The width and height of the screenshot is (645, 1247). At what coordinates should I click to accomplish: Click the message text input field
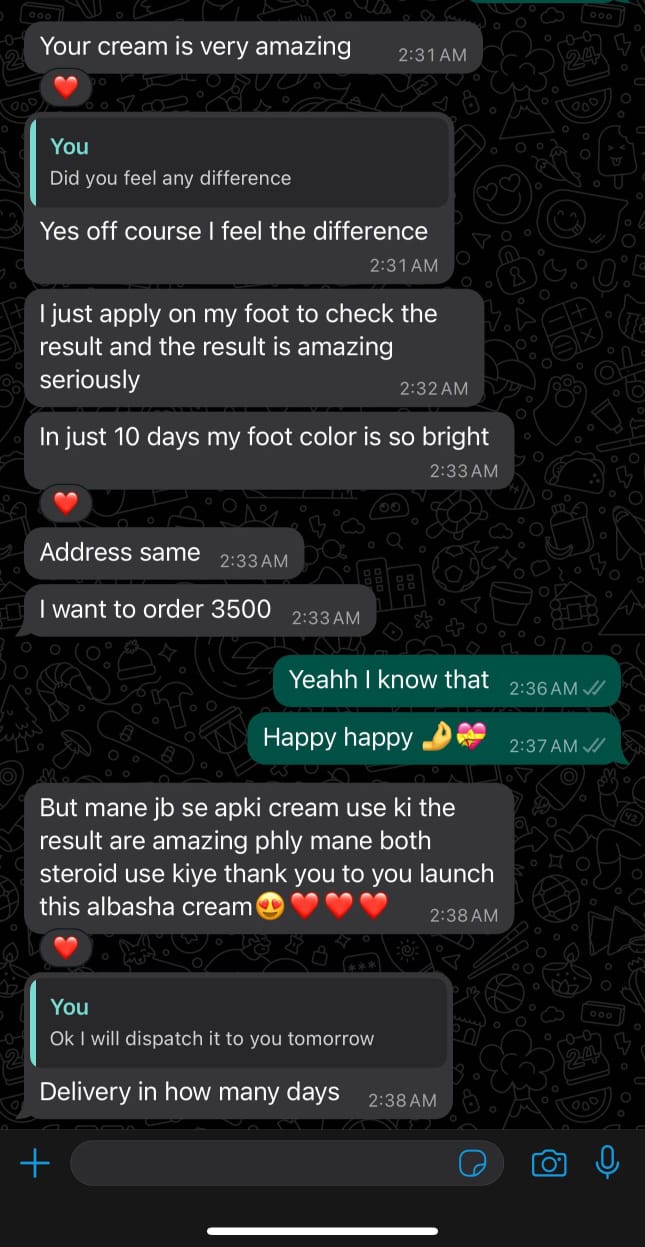tap(286, 1163)
